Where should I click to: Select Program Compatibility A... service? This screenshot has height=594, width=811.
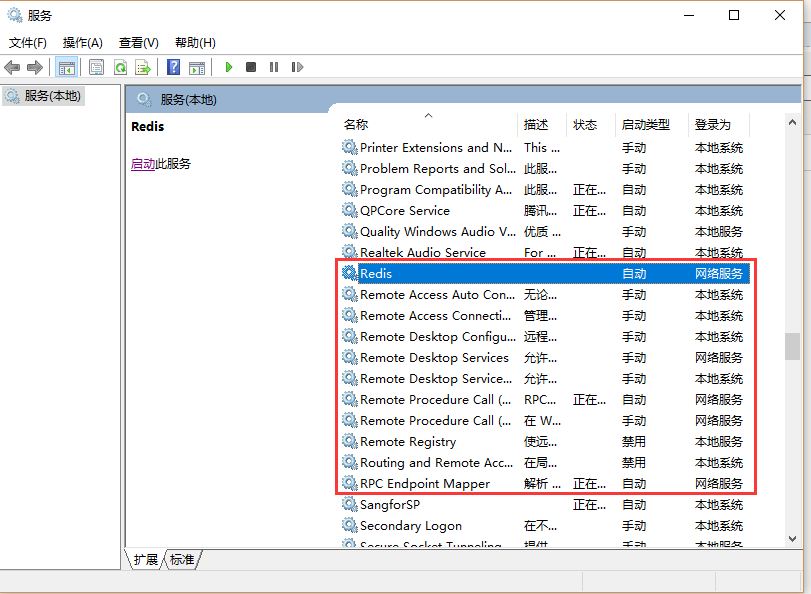click(436, 189)
